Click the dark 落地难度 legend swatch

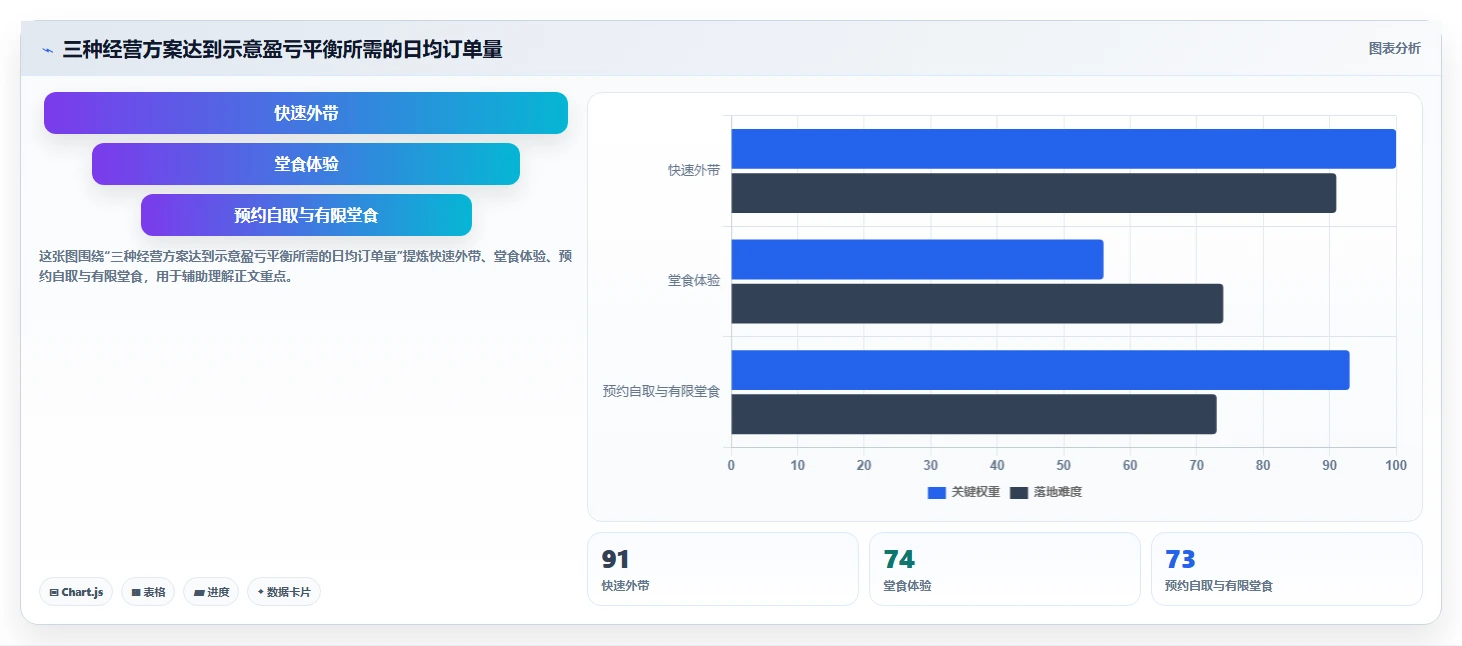click(x=1019, y=492)
